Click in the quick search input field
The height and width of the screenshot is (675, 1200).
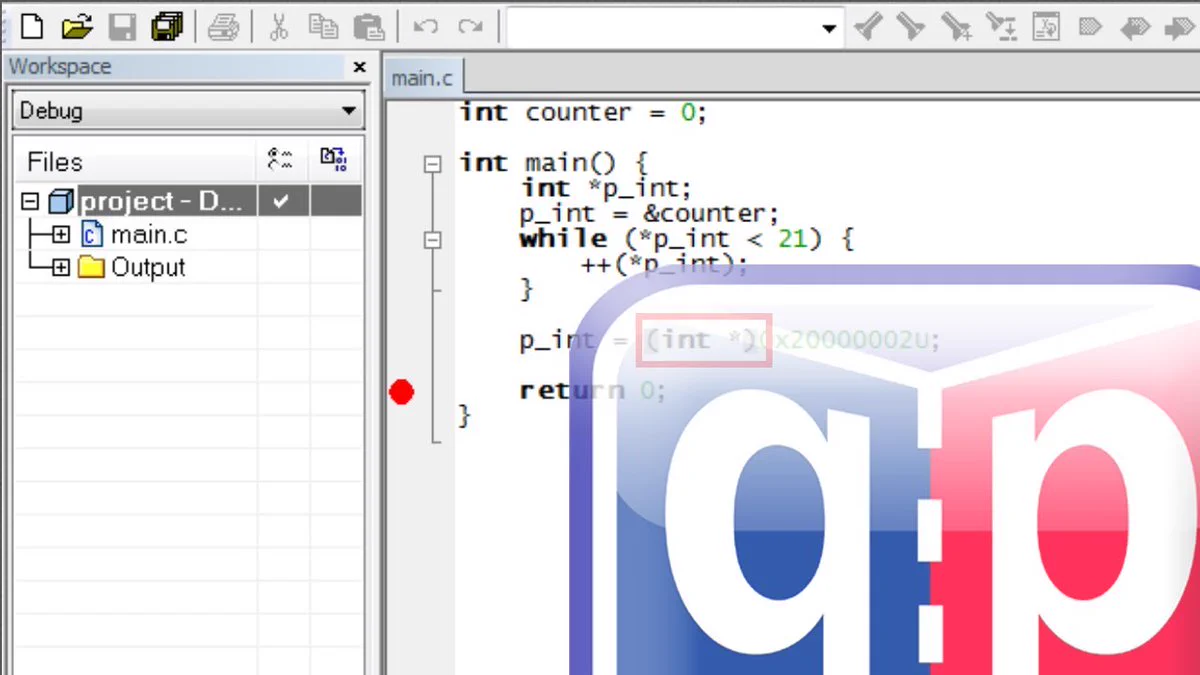click(x=662, y=28)
